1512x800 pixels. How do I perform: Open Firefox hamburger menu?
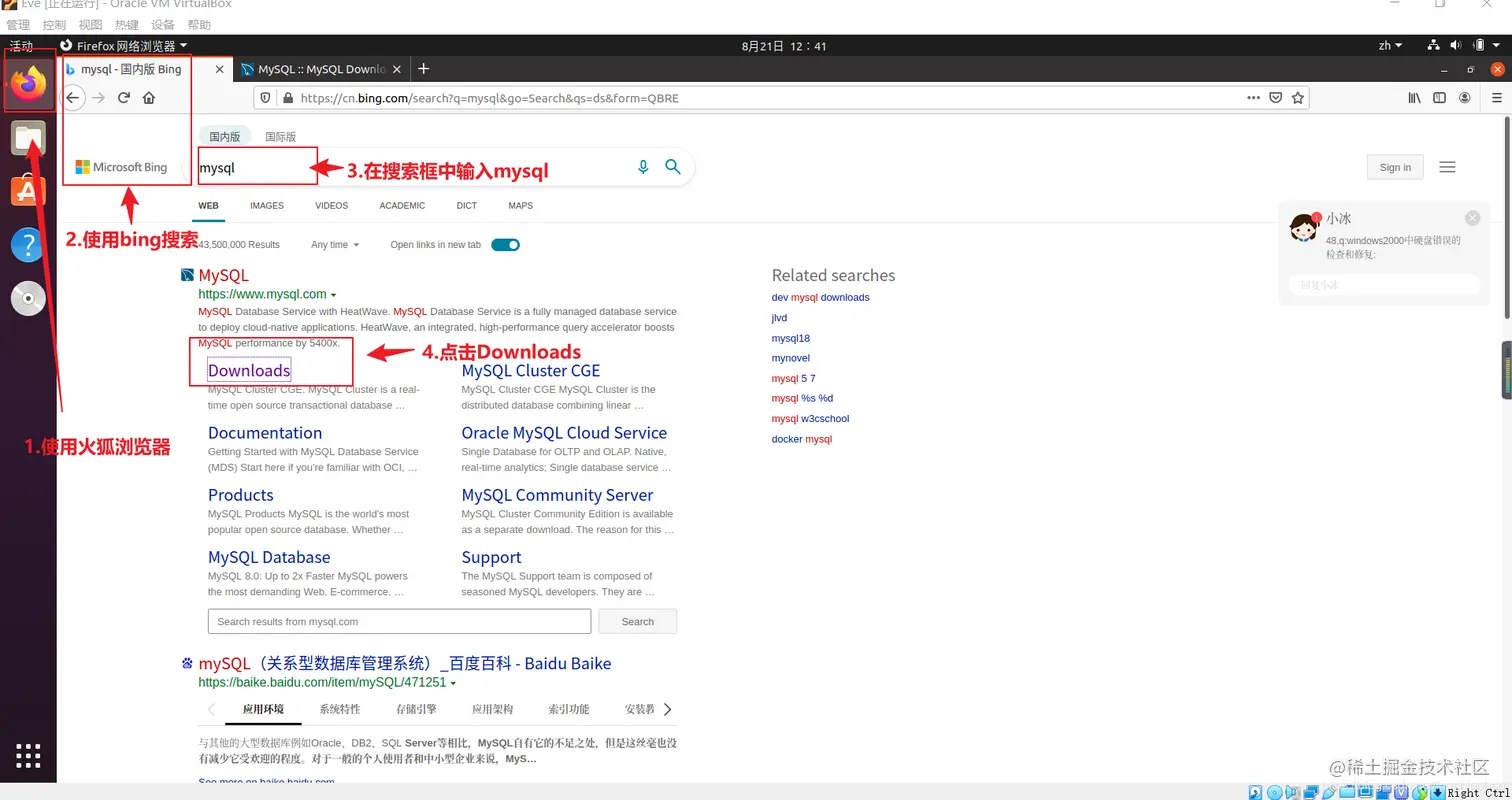click(x=1497, y=98)
